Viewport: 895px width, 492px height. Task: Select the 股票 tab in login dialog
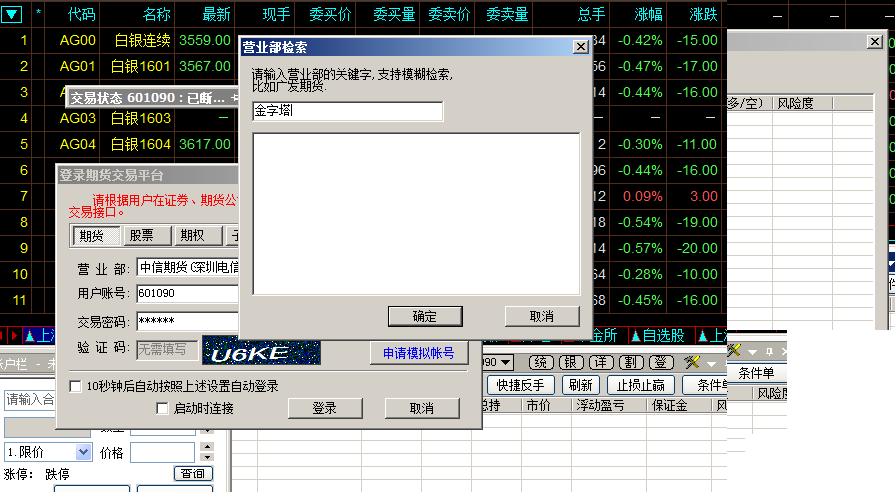click(x=148, y=236)
